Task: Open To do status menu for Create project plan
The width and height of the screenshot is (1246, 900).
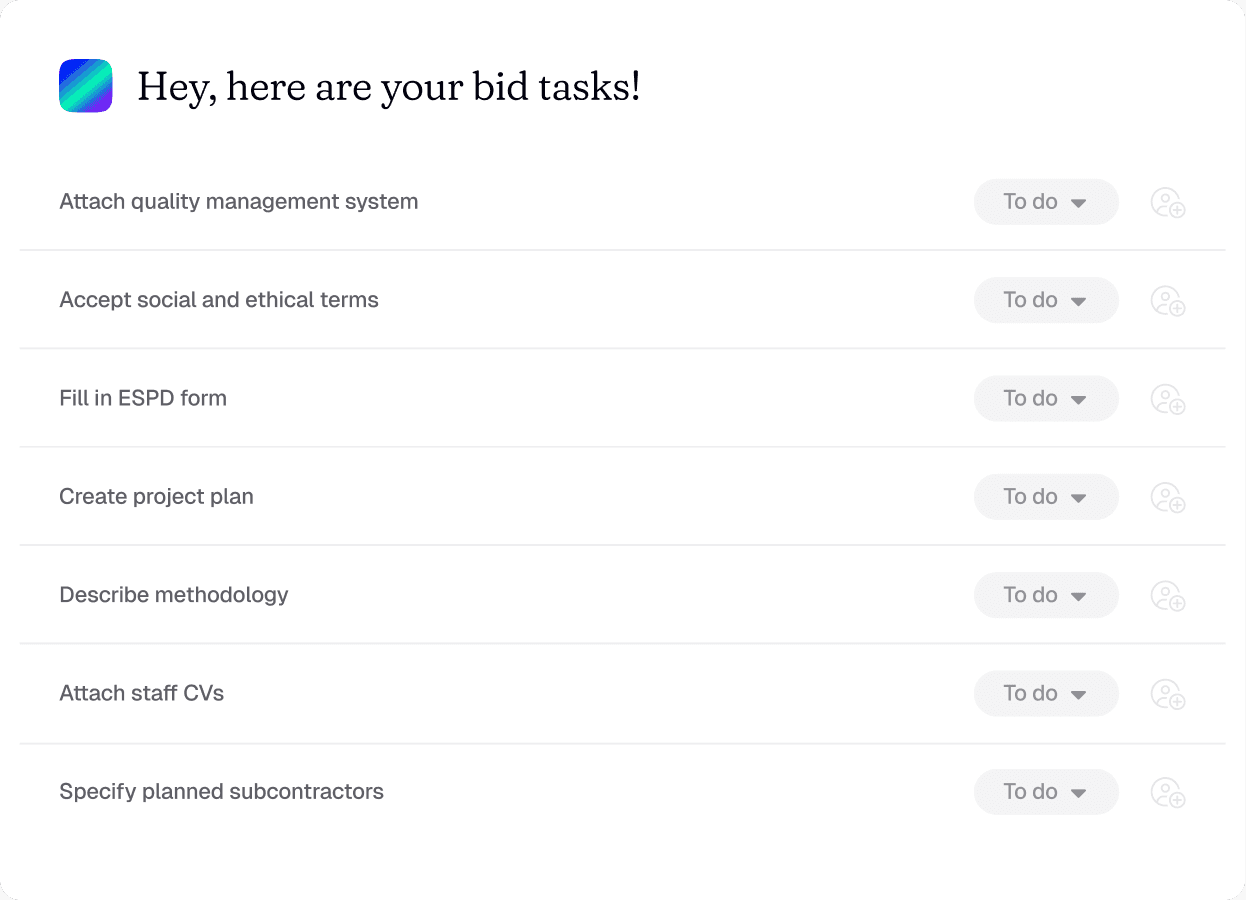Action: click(1045, 496)
